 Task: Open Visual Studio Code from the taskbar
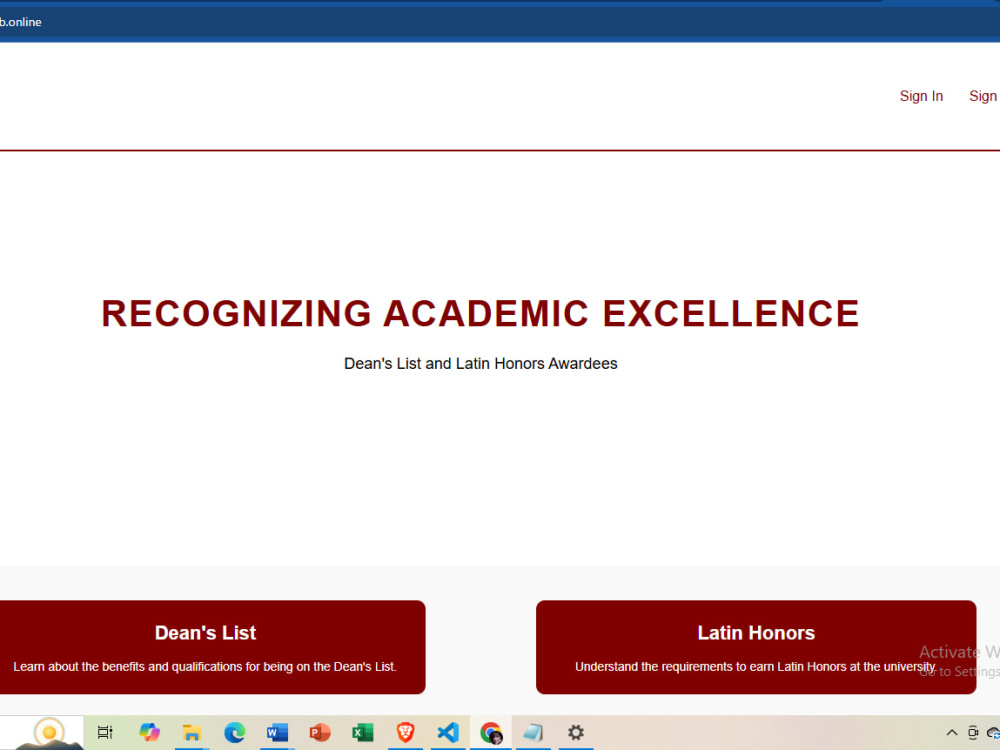[x=448, y=732]
